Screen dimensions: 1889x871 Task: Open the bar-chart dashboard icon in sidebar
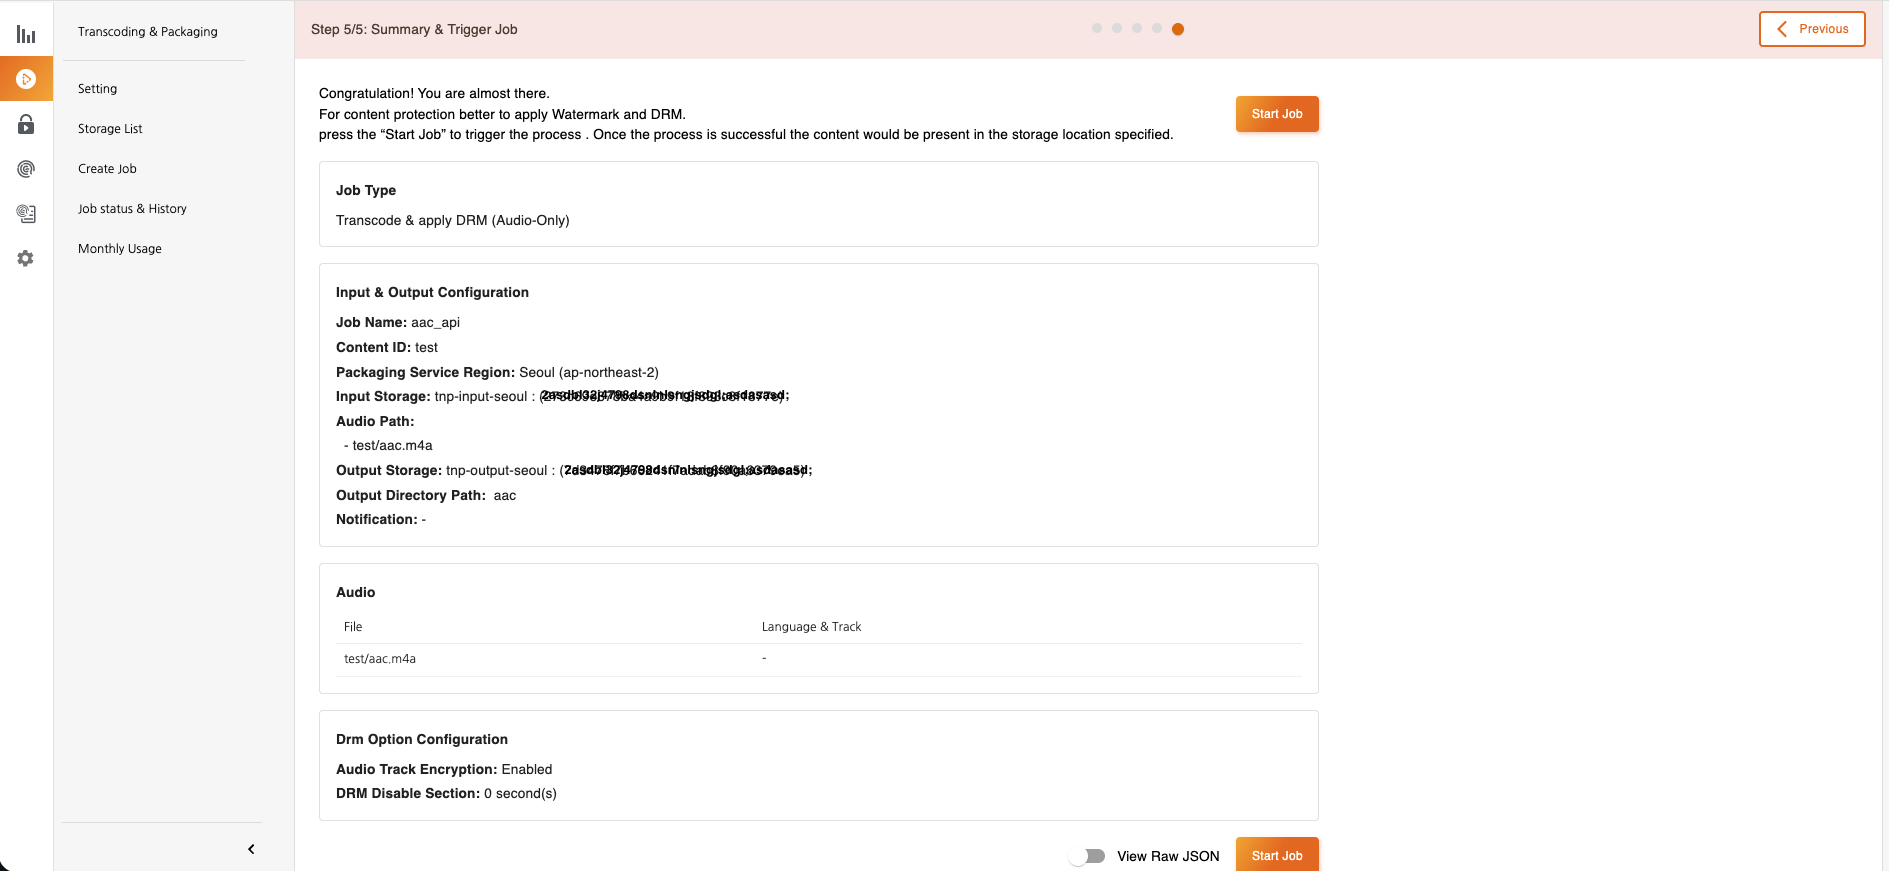[x=26, y=35]
